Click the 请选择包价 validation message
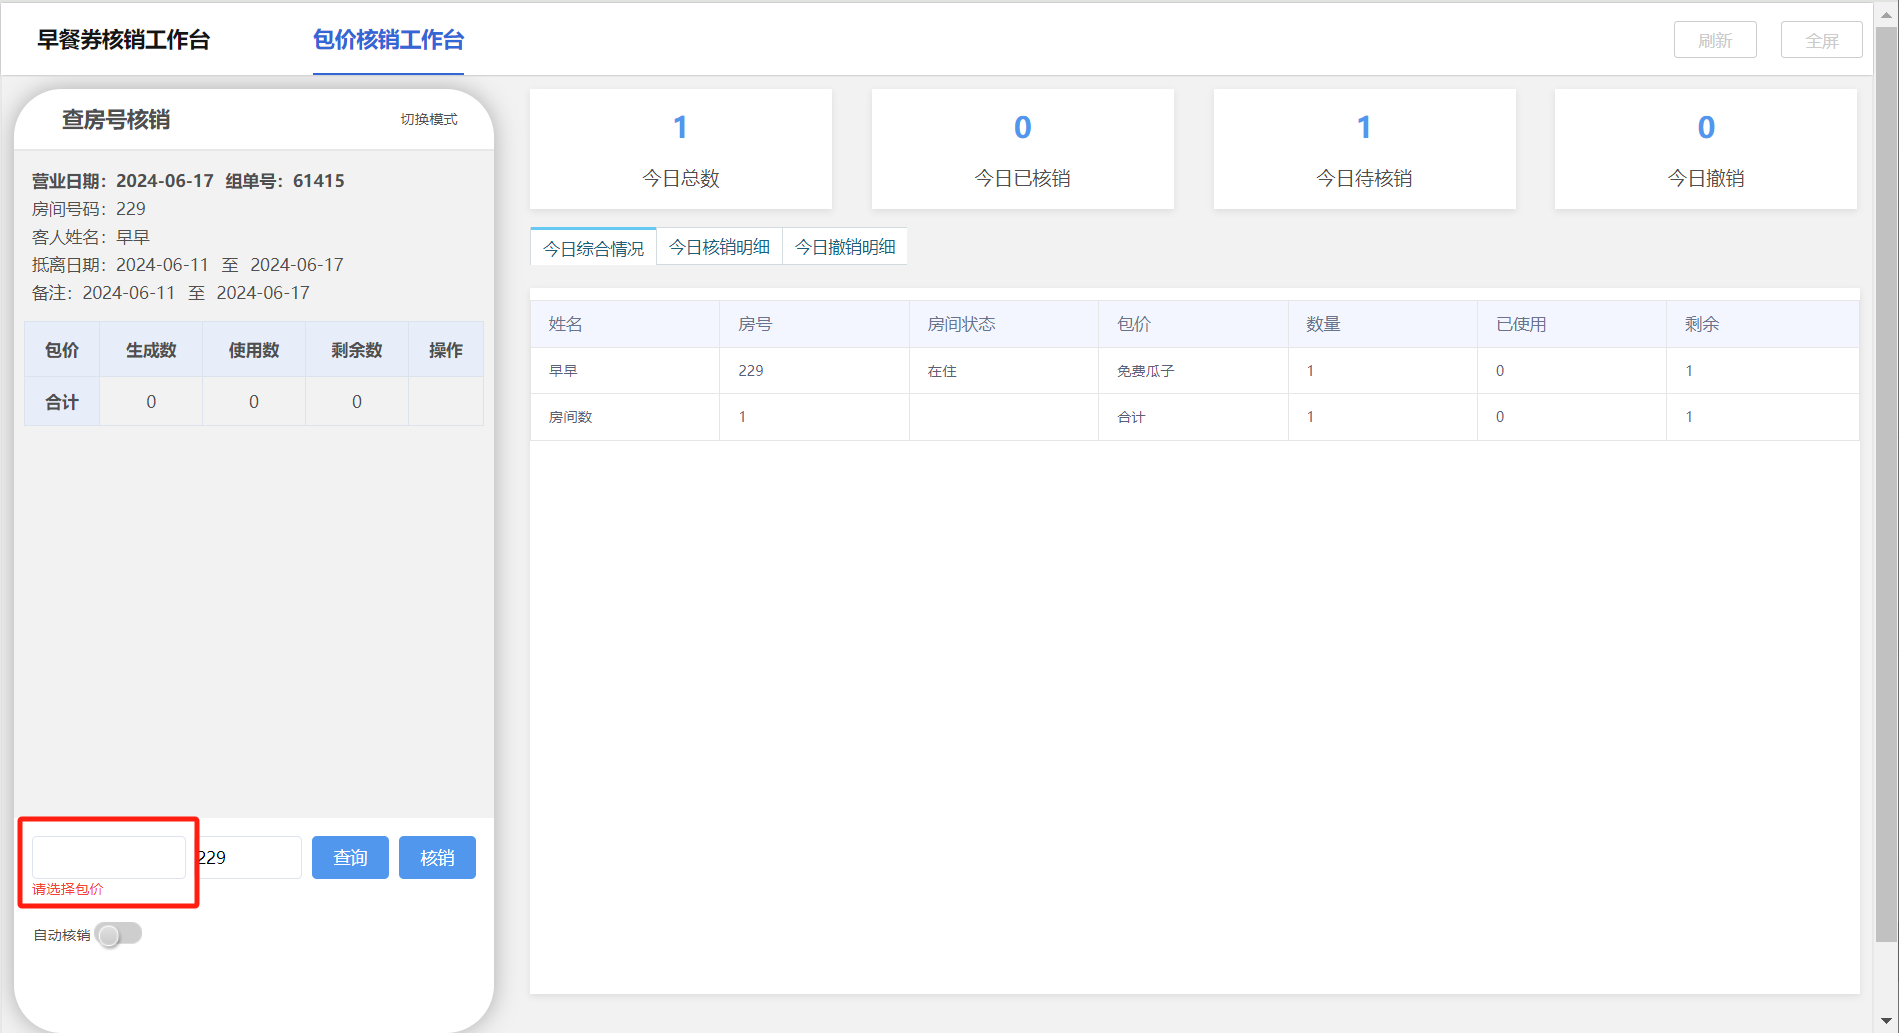Screen dimensions: 1899x1033 click(68, 889)
